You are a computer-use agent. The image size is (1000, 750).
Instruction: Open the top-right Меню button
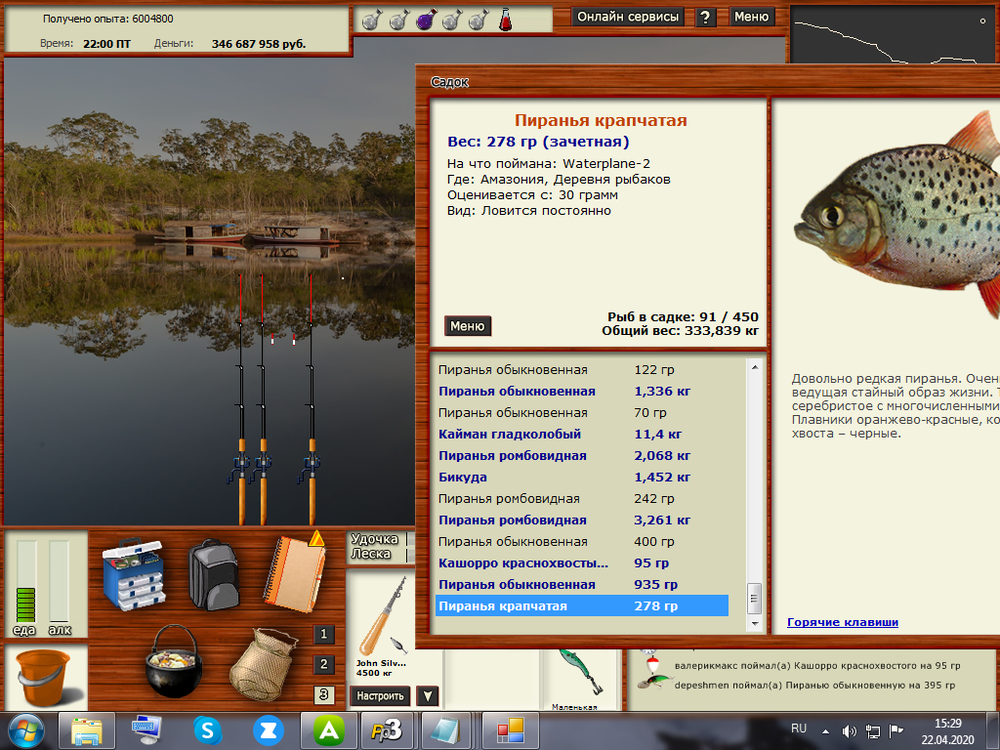click(x=751, y=17)
